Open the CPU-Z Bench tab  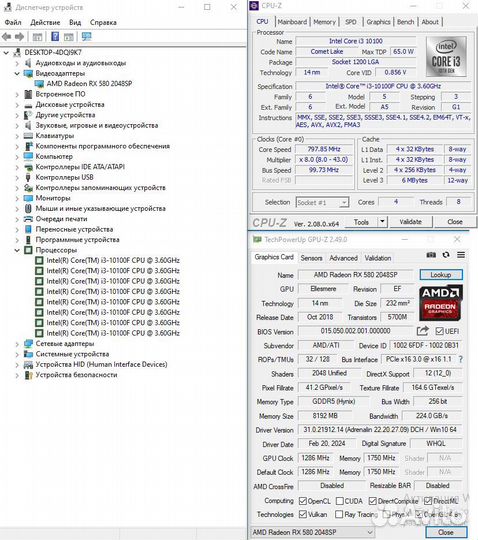point(405,22)
